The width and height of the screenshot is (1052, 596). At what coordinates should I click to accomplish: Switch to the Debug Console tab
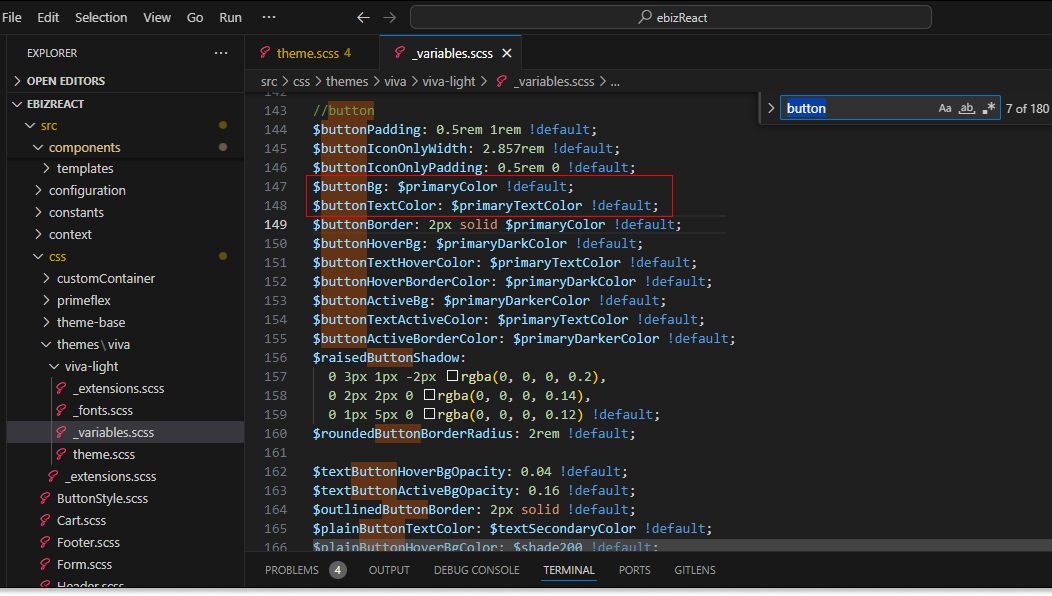[476, 570]
